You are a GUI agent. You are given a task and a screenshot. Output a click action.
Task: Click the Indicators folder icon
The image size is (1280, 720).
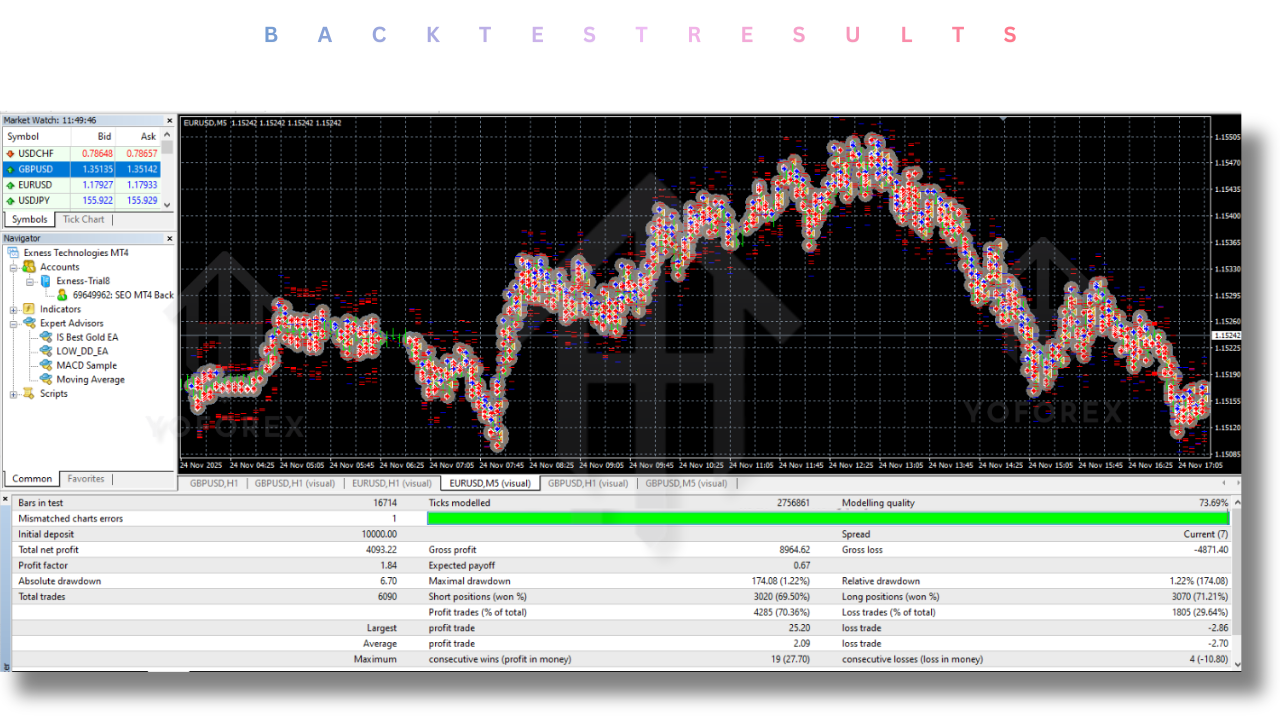[29, 309]
